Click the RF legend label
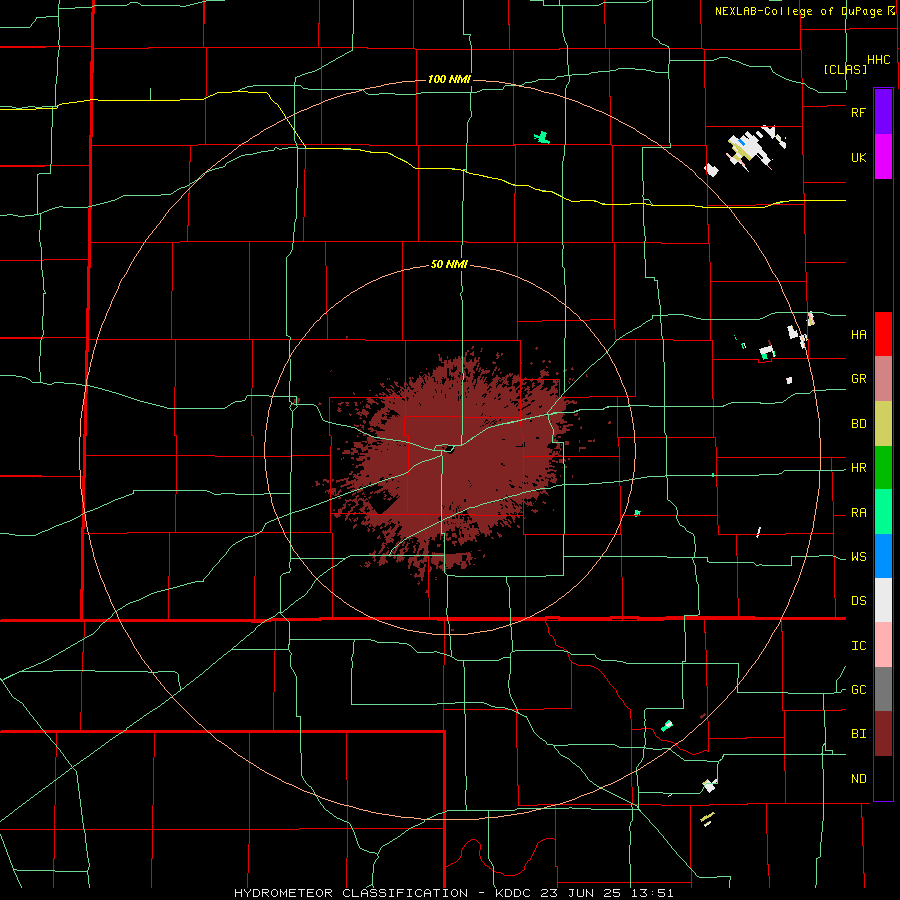This screenshot has width=900, height=900. (x=858, y=112)
